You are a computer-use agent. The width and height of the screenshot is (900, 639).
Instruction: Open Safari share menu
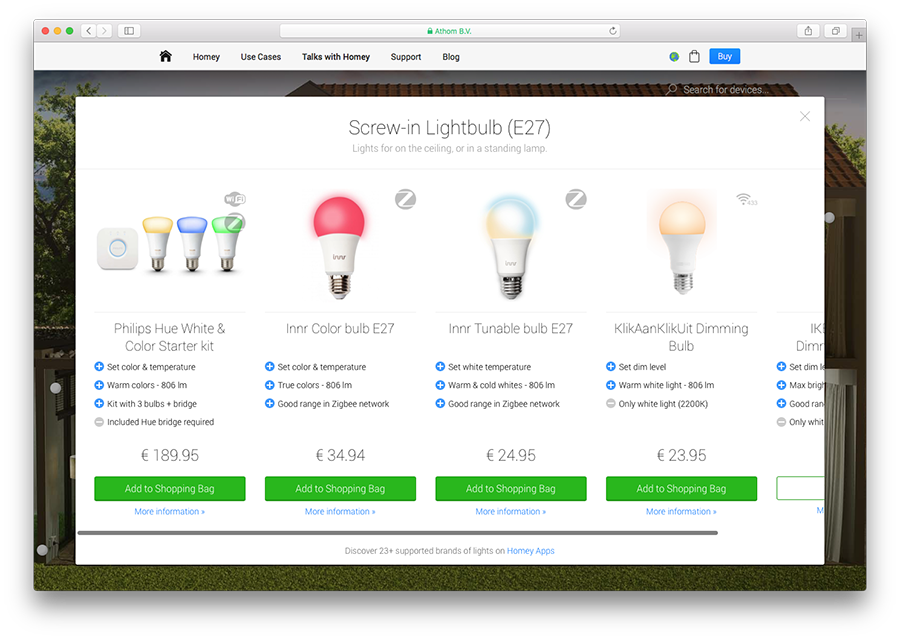(808, 31)
